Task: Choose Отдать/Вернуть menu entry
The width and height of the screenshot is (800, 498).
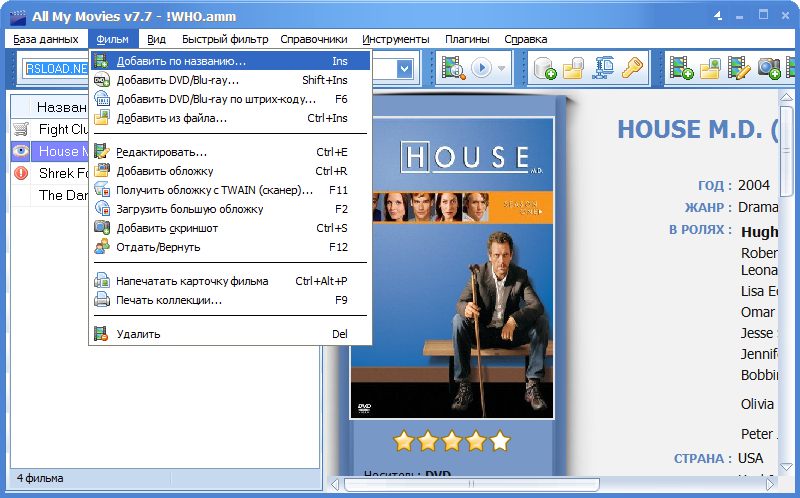Action: [231, 247]
